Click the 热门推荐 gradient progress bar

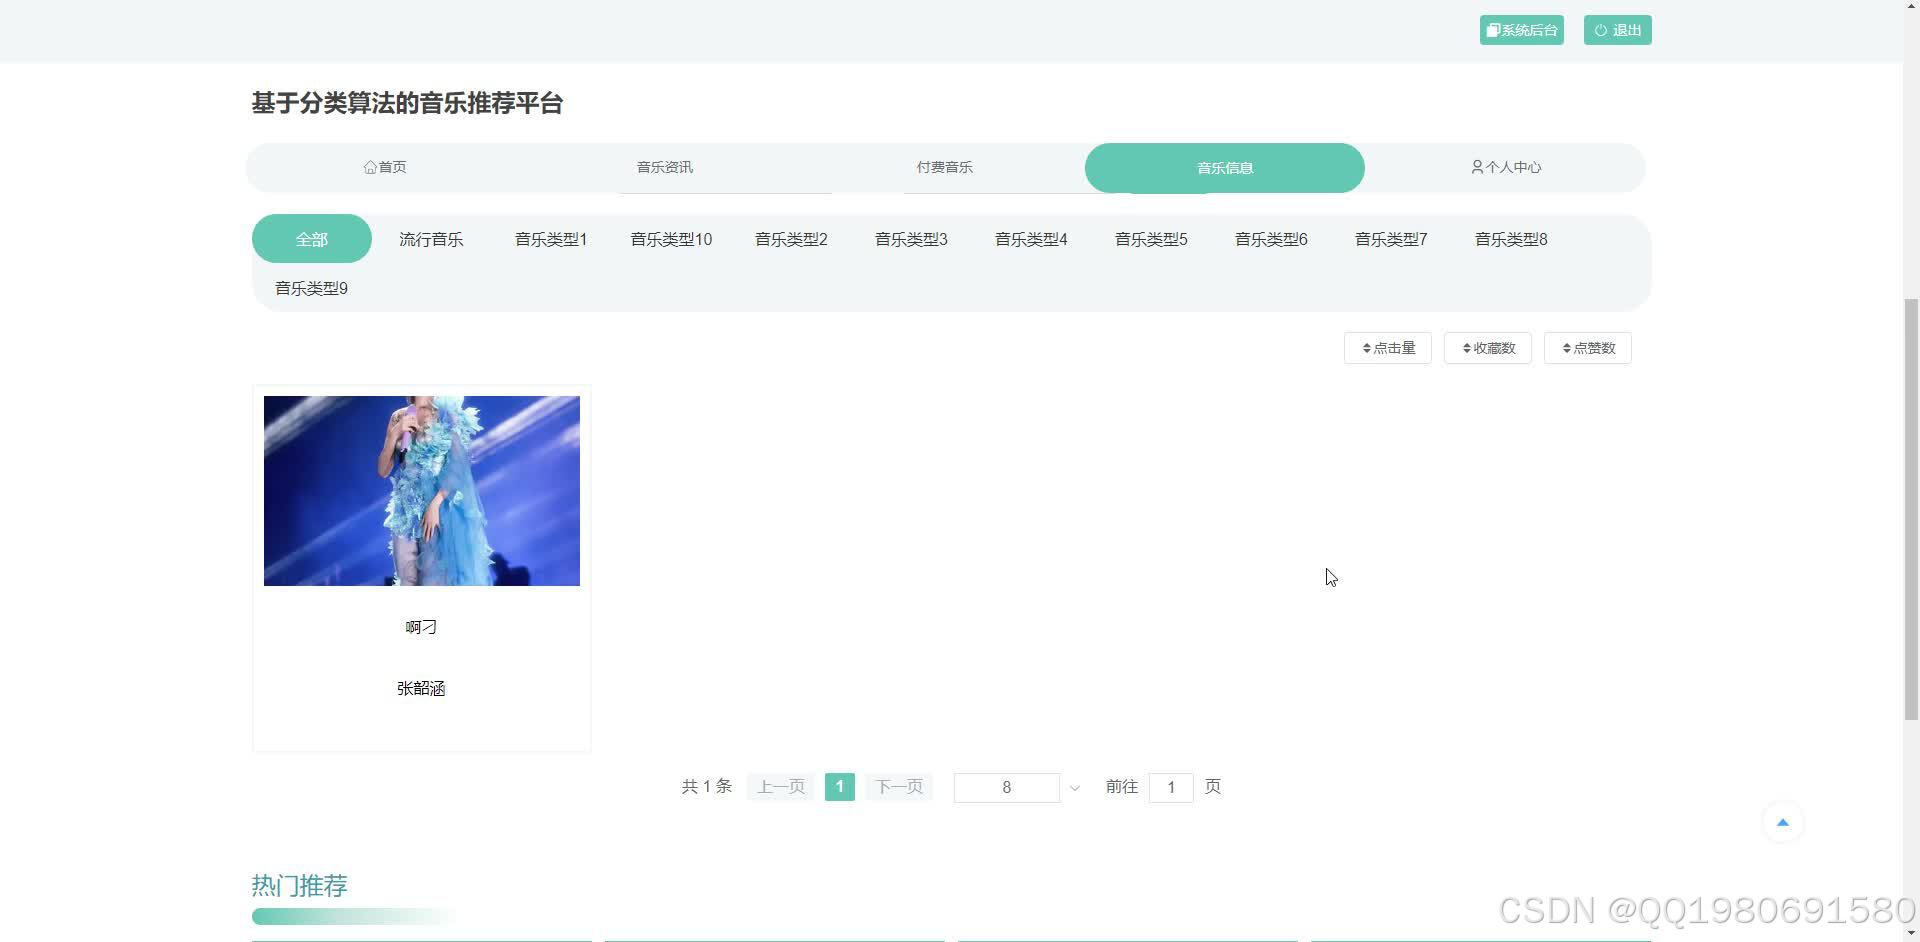(350, 915)
